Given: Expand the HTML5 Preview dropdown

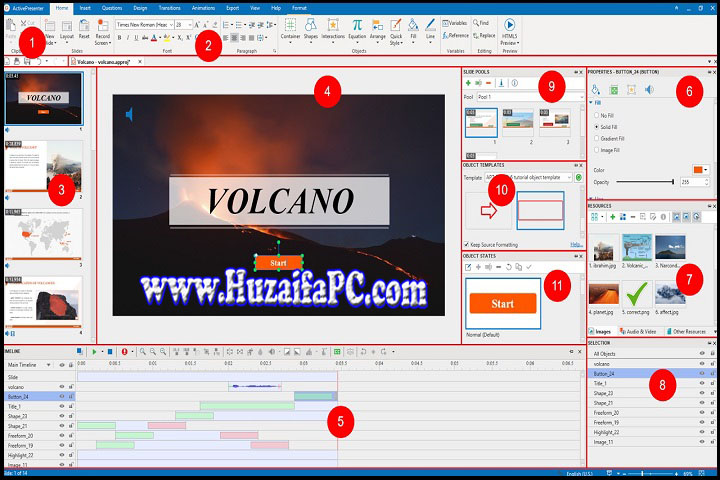Looking at the screenshot, I should coord(510,43).
